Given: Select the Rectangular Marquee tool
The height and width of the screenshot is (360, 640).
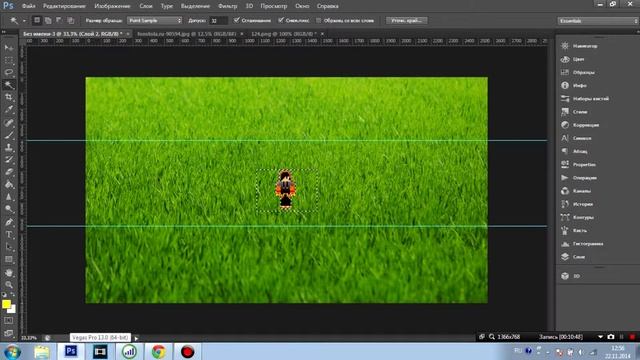Looking at the screenshot, I should [x=9, y=60].
